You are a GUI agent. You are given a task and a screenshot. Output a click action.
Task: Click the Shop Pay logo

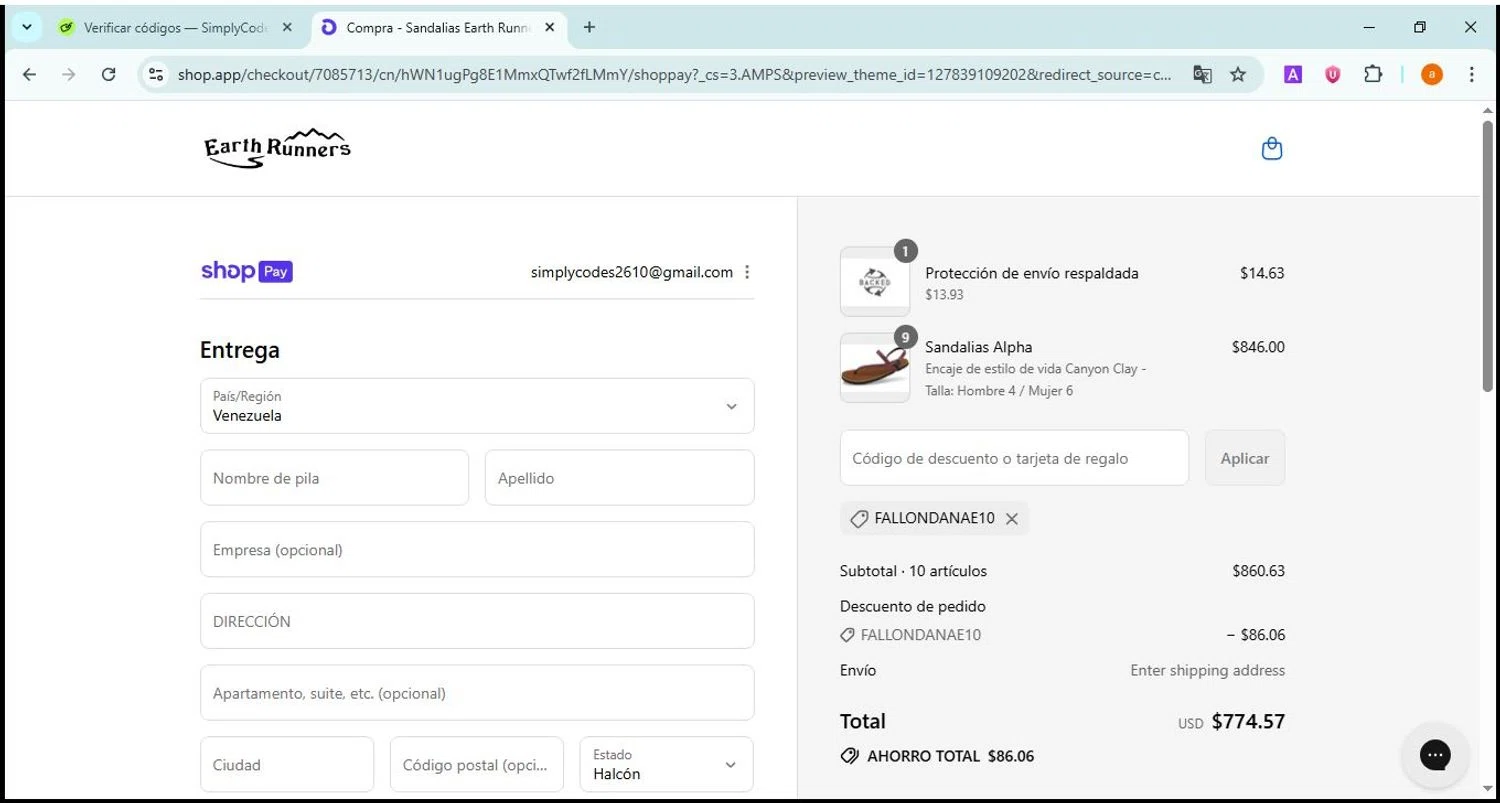click(246, 271)
